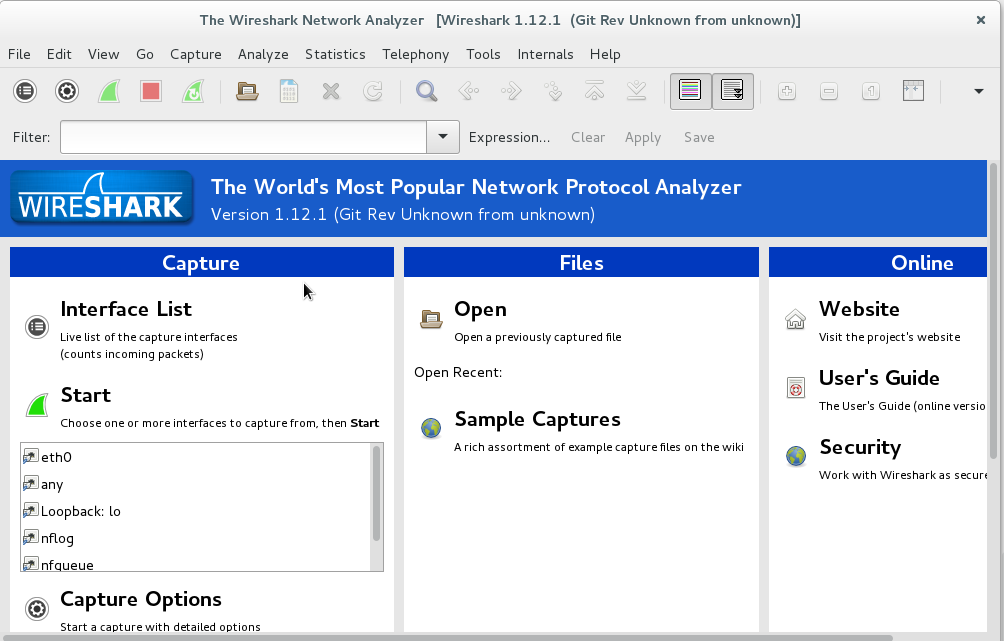1004x641 pixels.
Task: Open the Go menu
Action: [x=145, y=54]
